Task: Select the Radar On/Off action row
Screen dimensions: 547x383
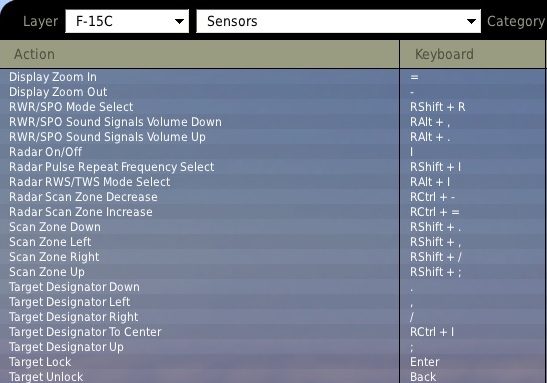Action: 200,152
